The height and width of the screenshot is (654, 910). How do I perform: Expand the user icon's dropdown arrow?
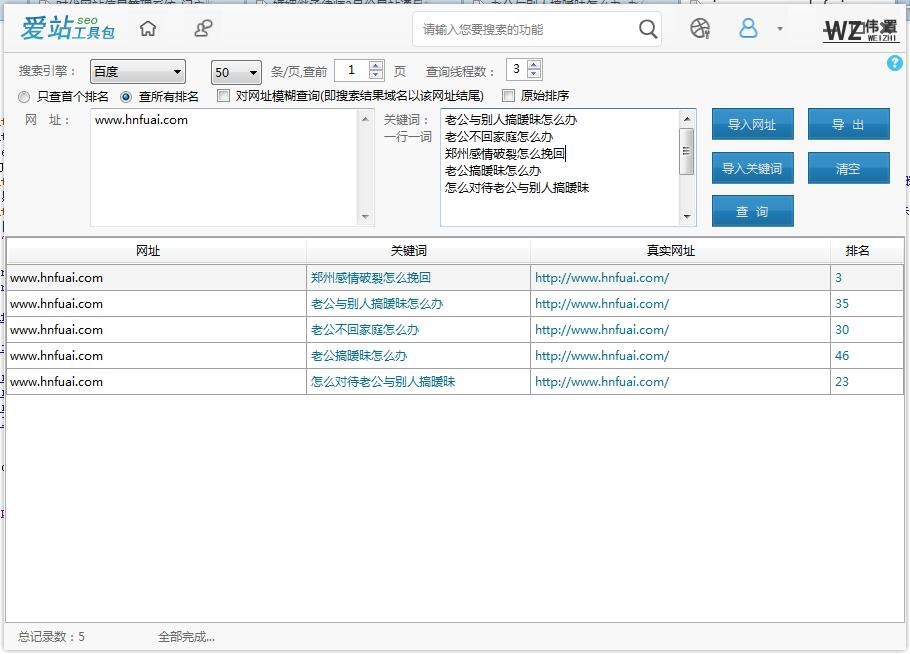[778, 29]
